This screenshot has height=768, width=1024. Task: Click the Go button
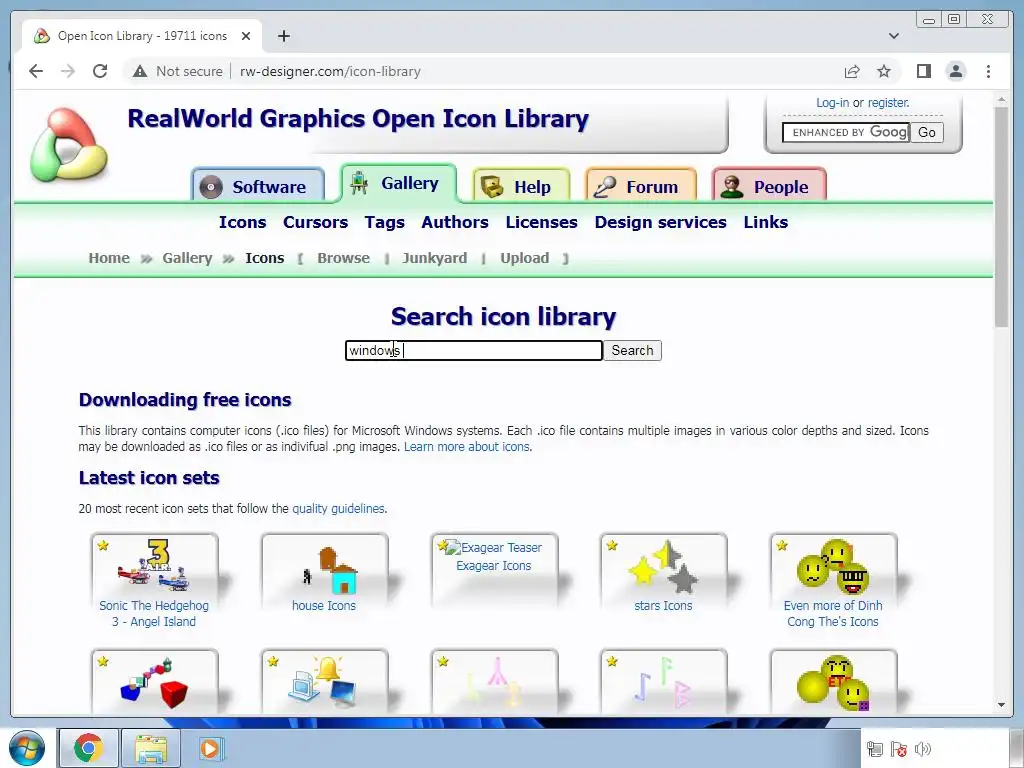click(927, 133)
